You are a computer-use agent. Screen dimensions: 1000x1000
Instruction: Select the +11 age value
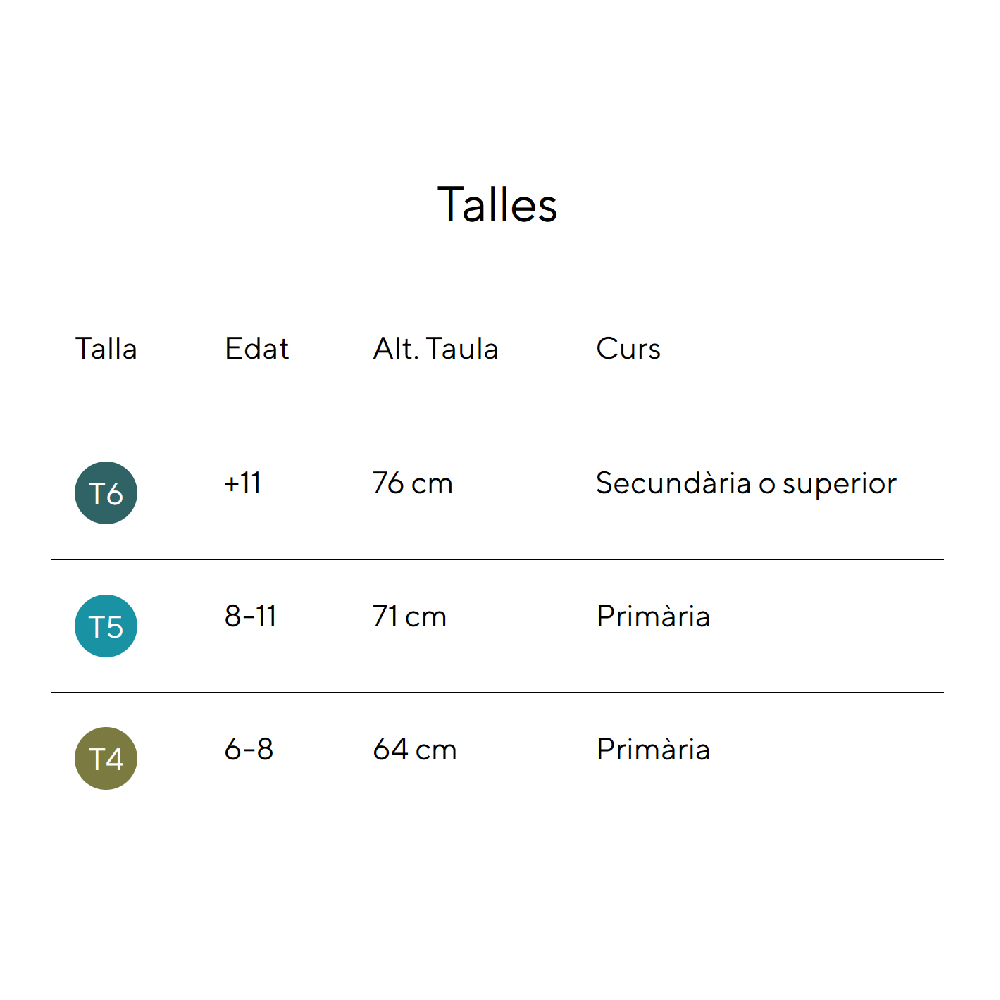pos(243,483)
